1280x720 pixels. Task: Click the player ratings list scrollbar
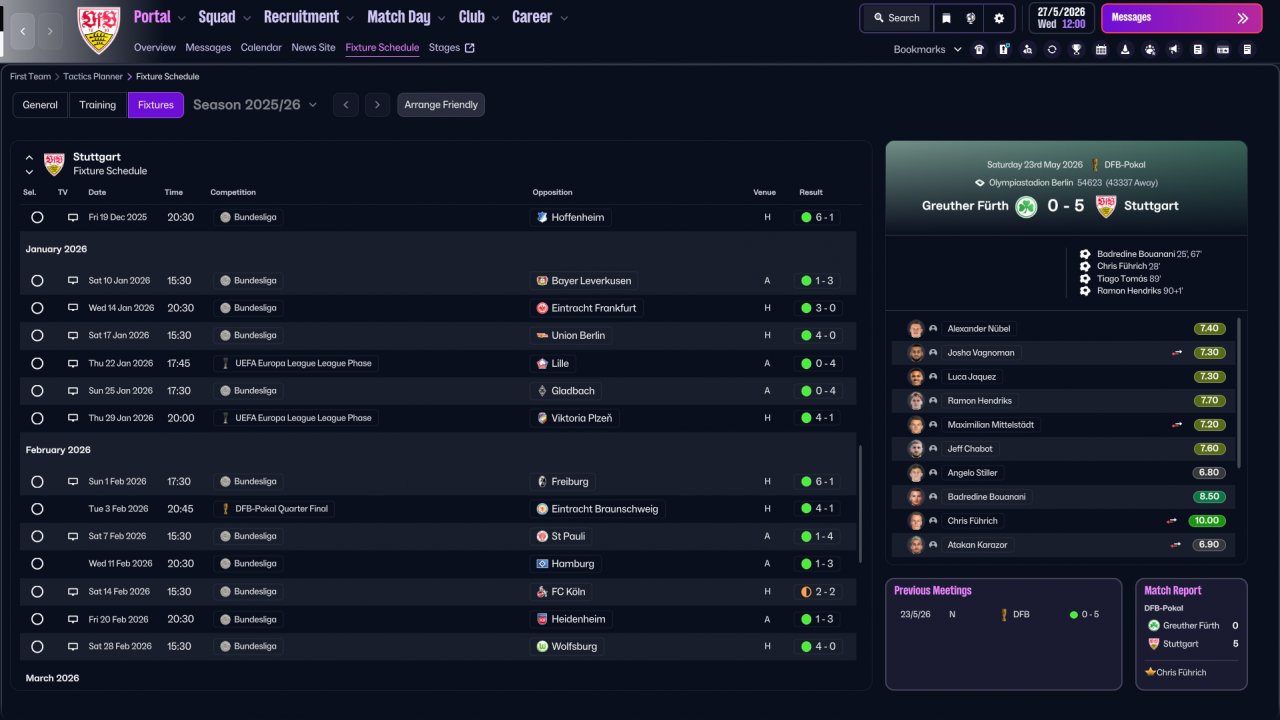point(1239,391)
